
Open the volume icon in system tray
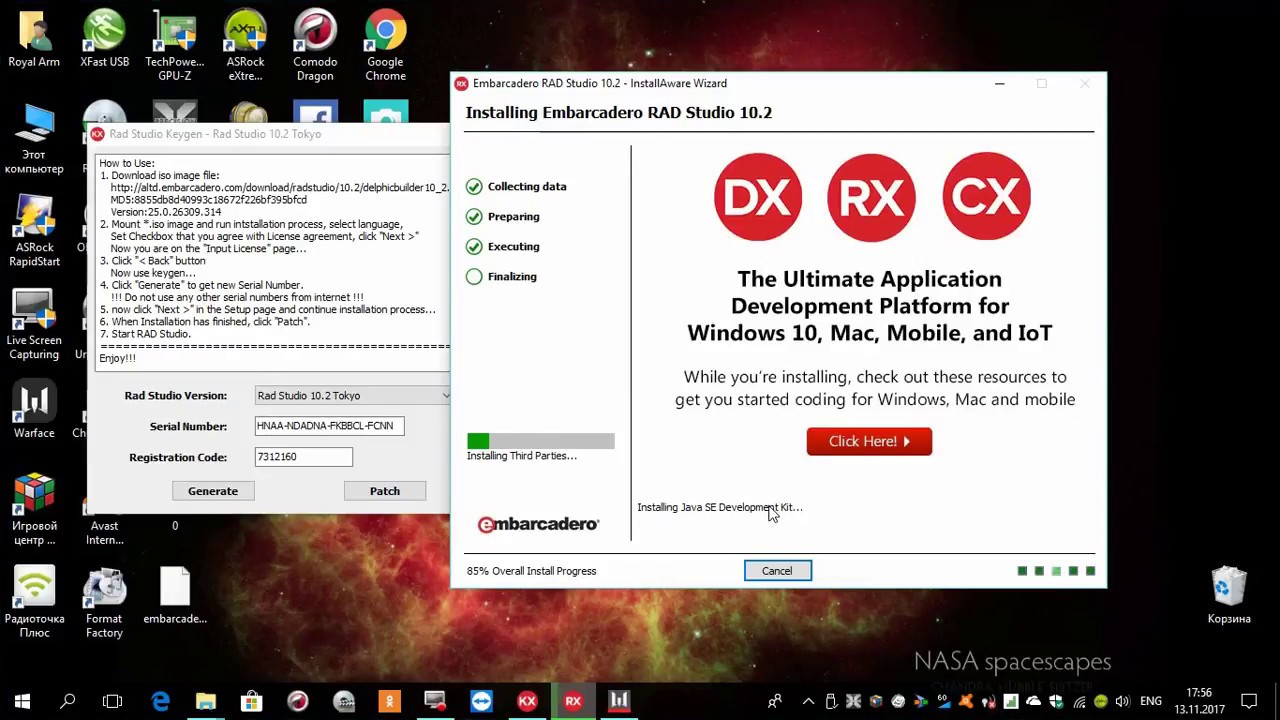point(1122,701)
